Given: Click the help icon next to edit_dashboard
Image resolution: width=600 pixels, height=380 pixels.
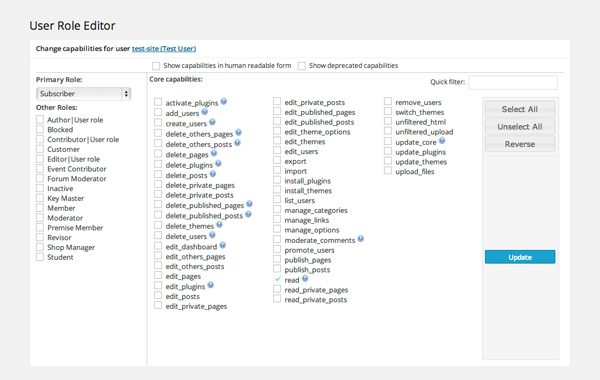Looking at the screenshot, I should (223, 245).
